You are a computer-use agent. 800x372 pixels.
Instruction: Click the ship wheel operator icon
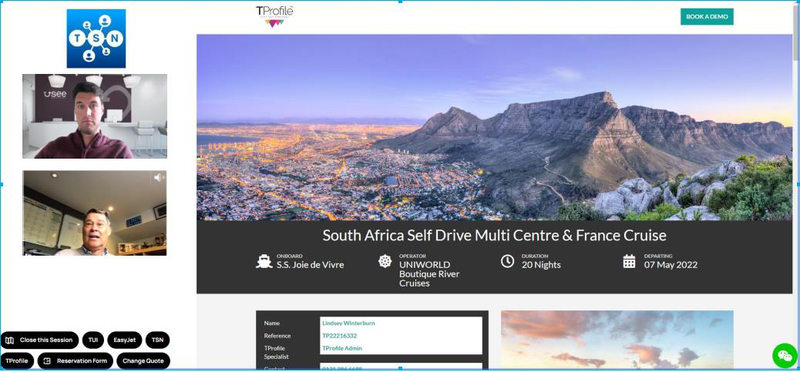tap(385, 261)
